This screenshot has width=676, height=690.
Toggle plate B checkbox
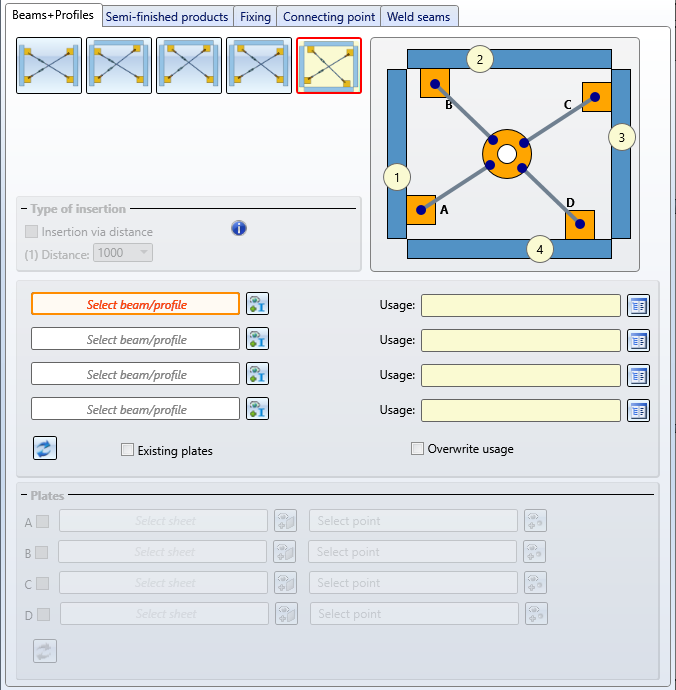pyautogui.click(x=42, y=552)
